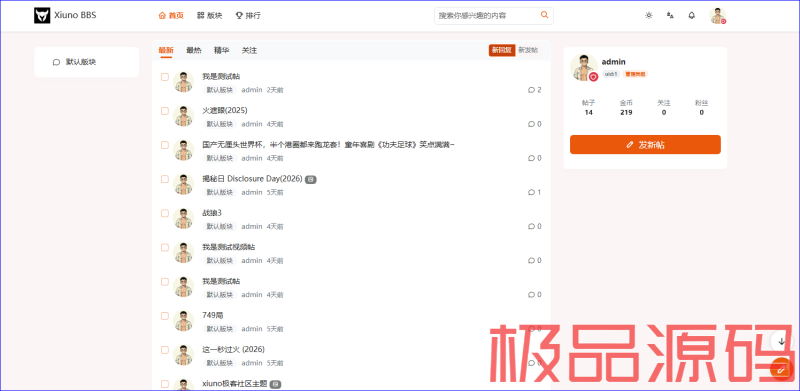800x391 pixels.
Task: Select the 最热 tab
Action: [x=194, y=50]
